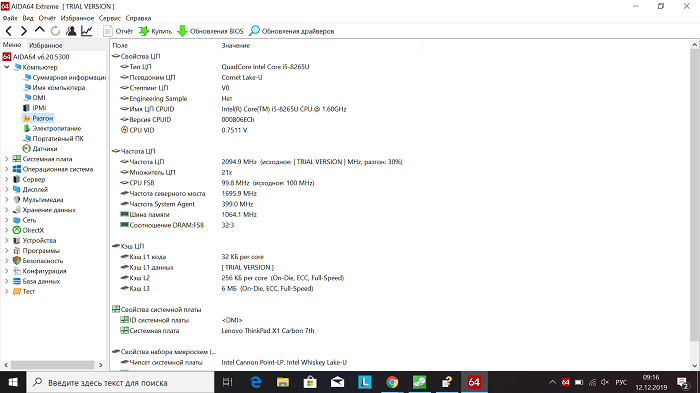Viewport: 700px width, 393px height.
Task: Click the Windows Start button
Action: (x=13, y=382)
